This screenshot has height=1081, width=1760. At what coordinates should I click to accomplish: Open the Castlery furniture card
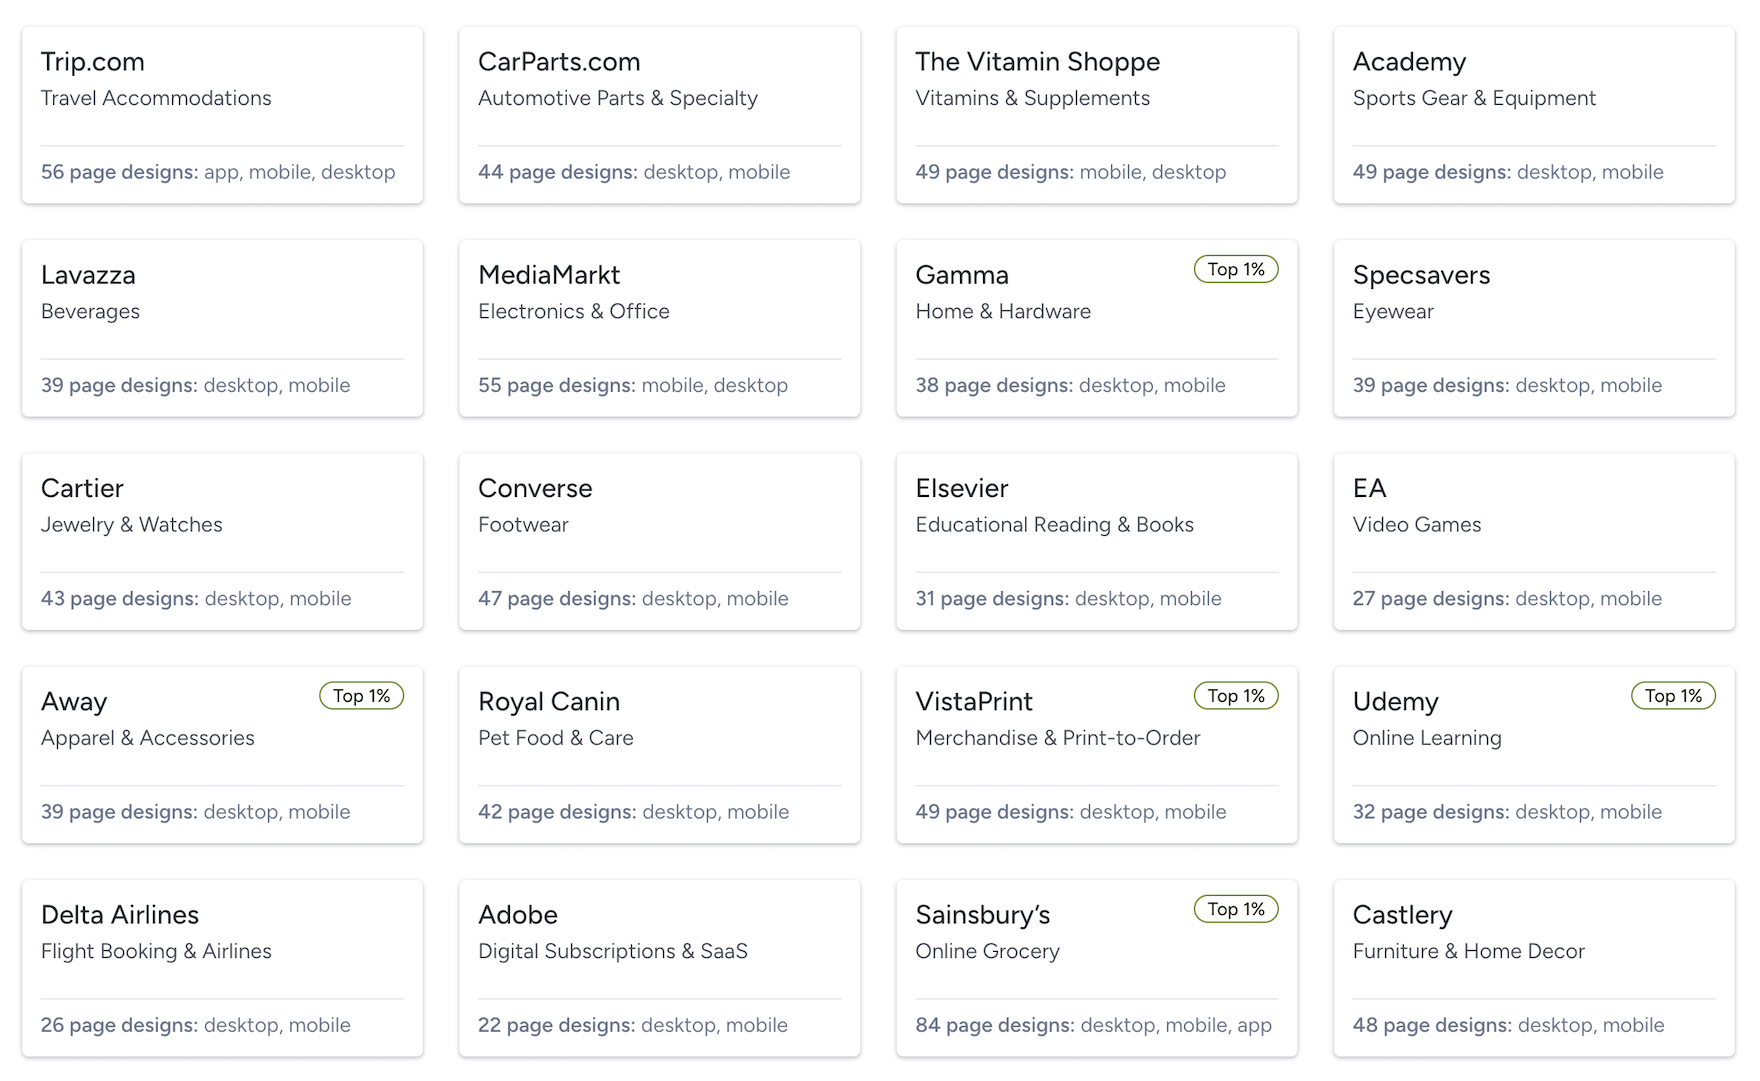pyautogui.click(x=1533, y=967)
